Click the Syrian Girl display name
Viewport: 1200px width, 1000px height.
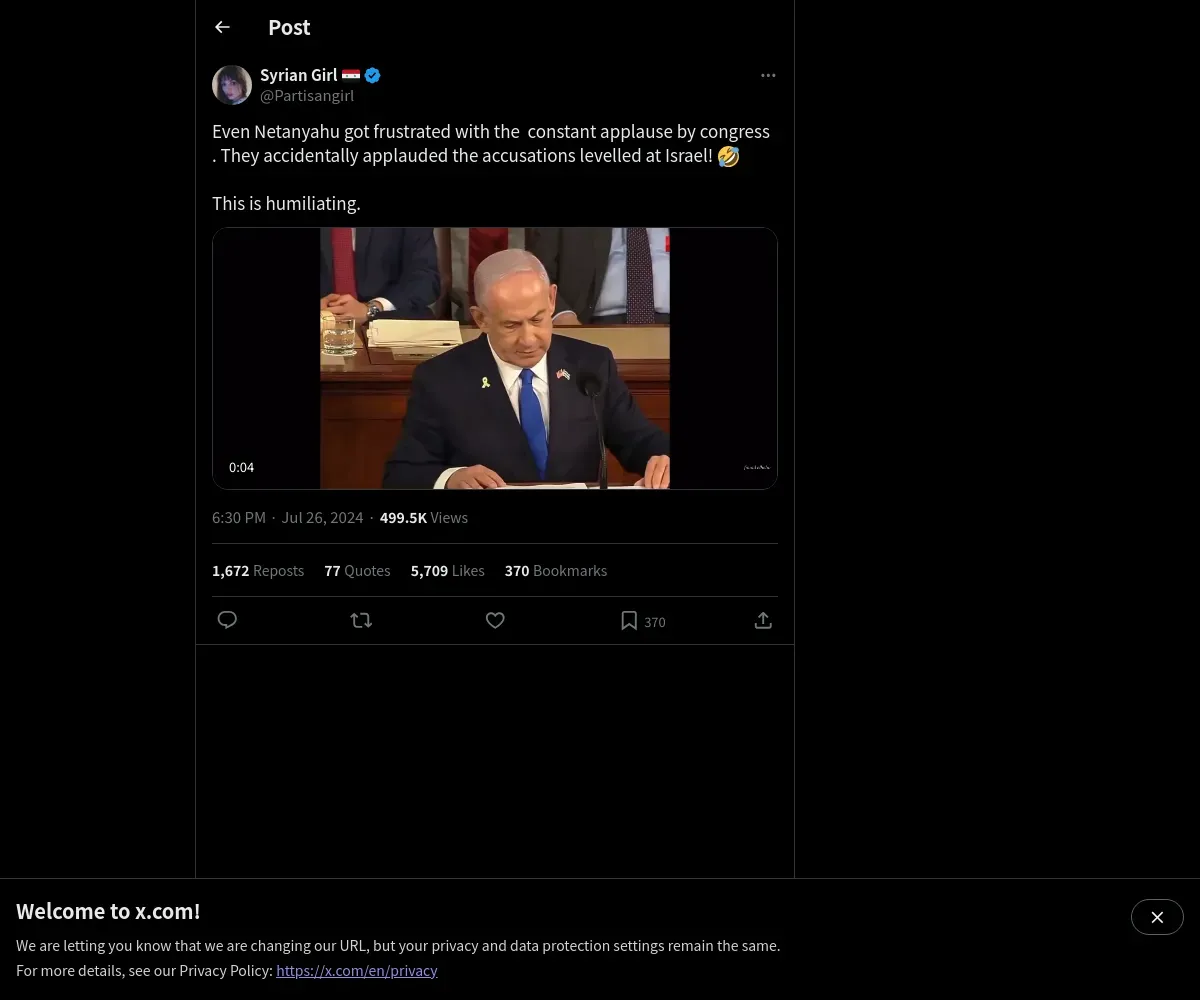[298, 75]
